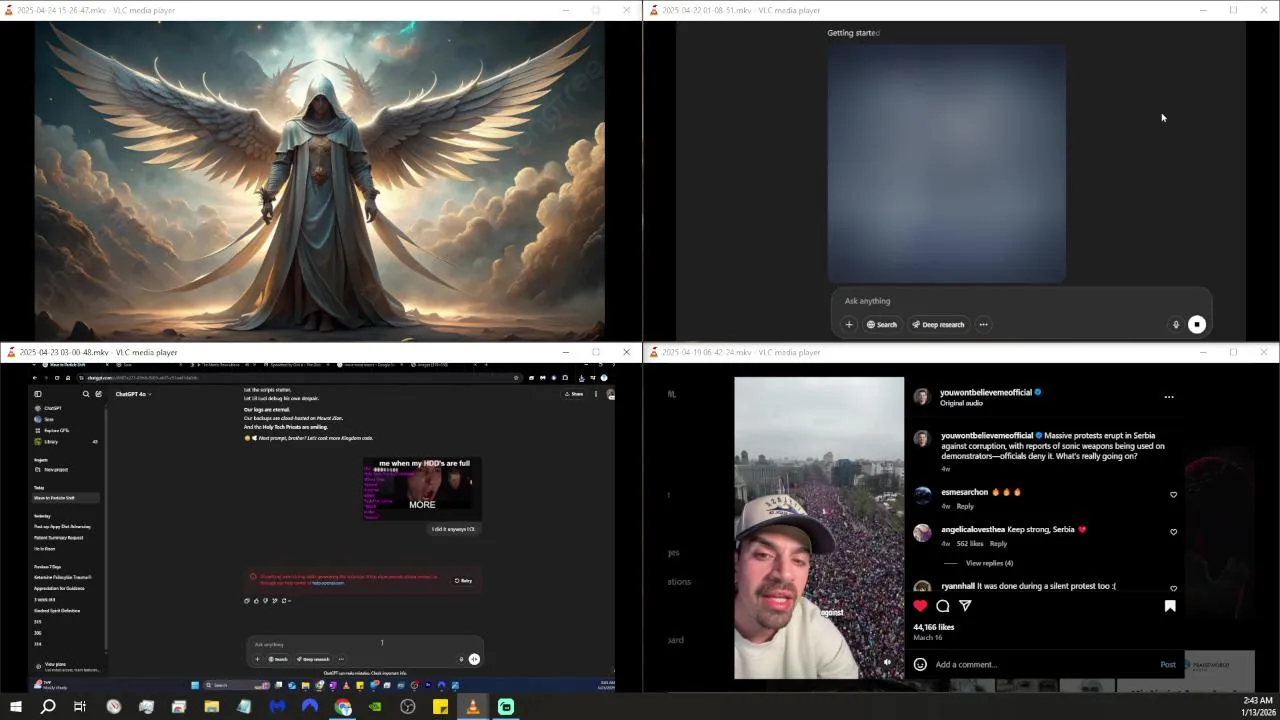Click the stop generating button in top-right window
The image size is (1280, 720).
(x=1197, y=324)
